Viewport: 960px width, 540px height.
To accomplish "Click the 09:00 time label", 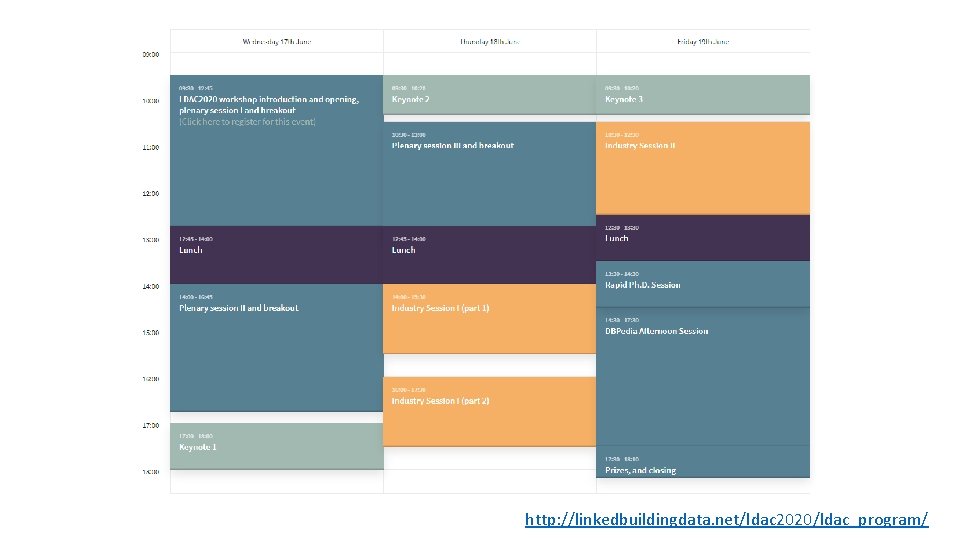I will (151, 54).
